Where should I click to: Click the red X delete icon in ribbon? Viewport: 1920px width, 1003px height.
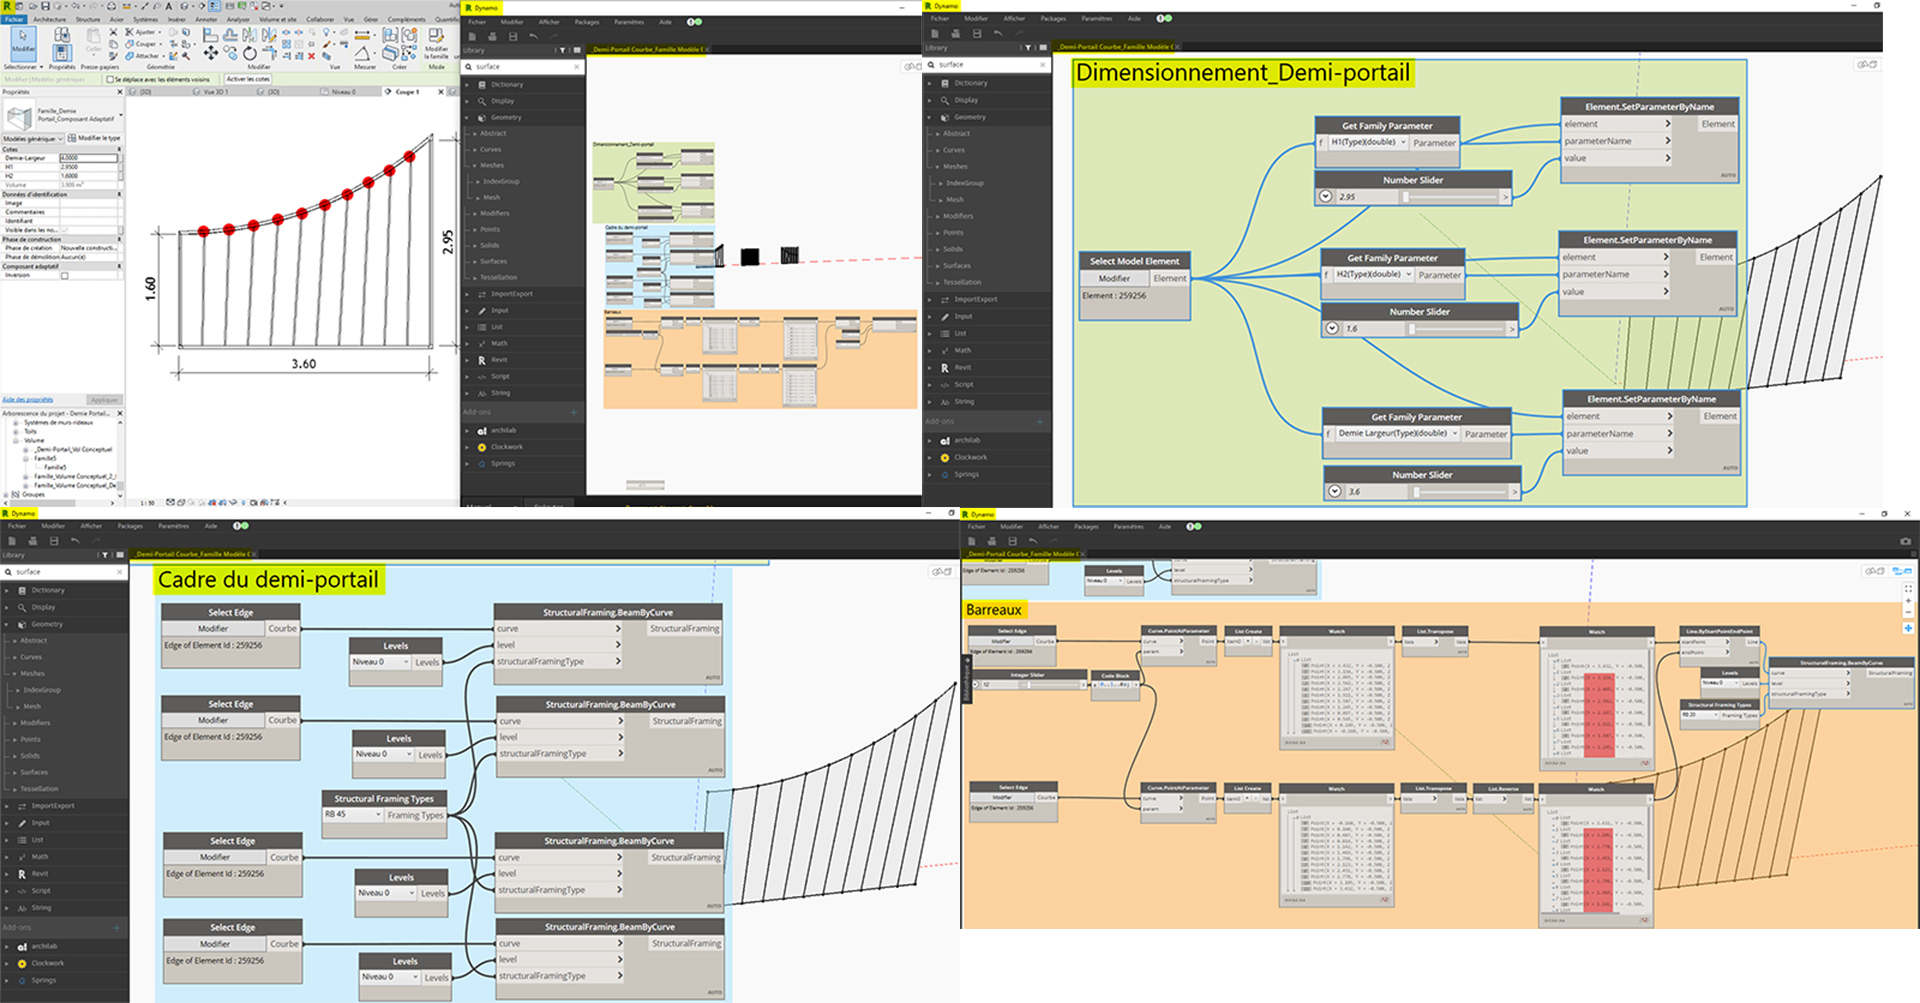coord(311,56)
